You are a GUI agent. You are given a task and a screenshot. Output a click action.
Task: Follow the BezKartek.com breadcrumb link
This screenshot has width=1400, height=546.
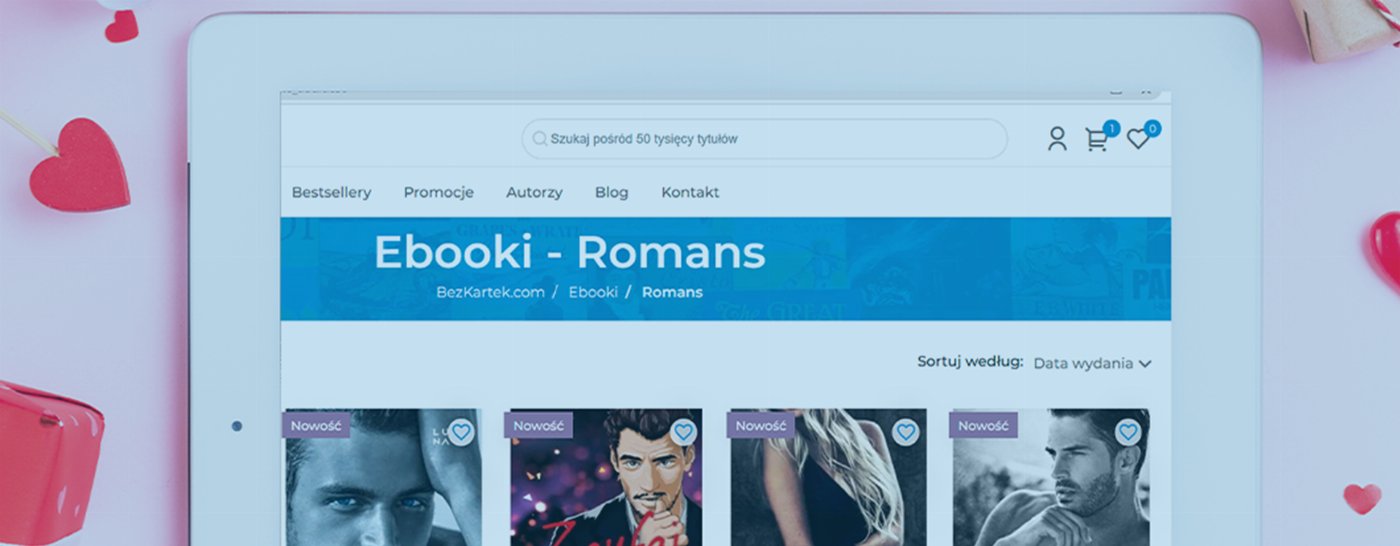tap(490, 292)
